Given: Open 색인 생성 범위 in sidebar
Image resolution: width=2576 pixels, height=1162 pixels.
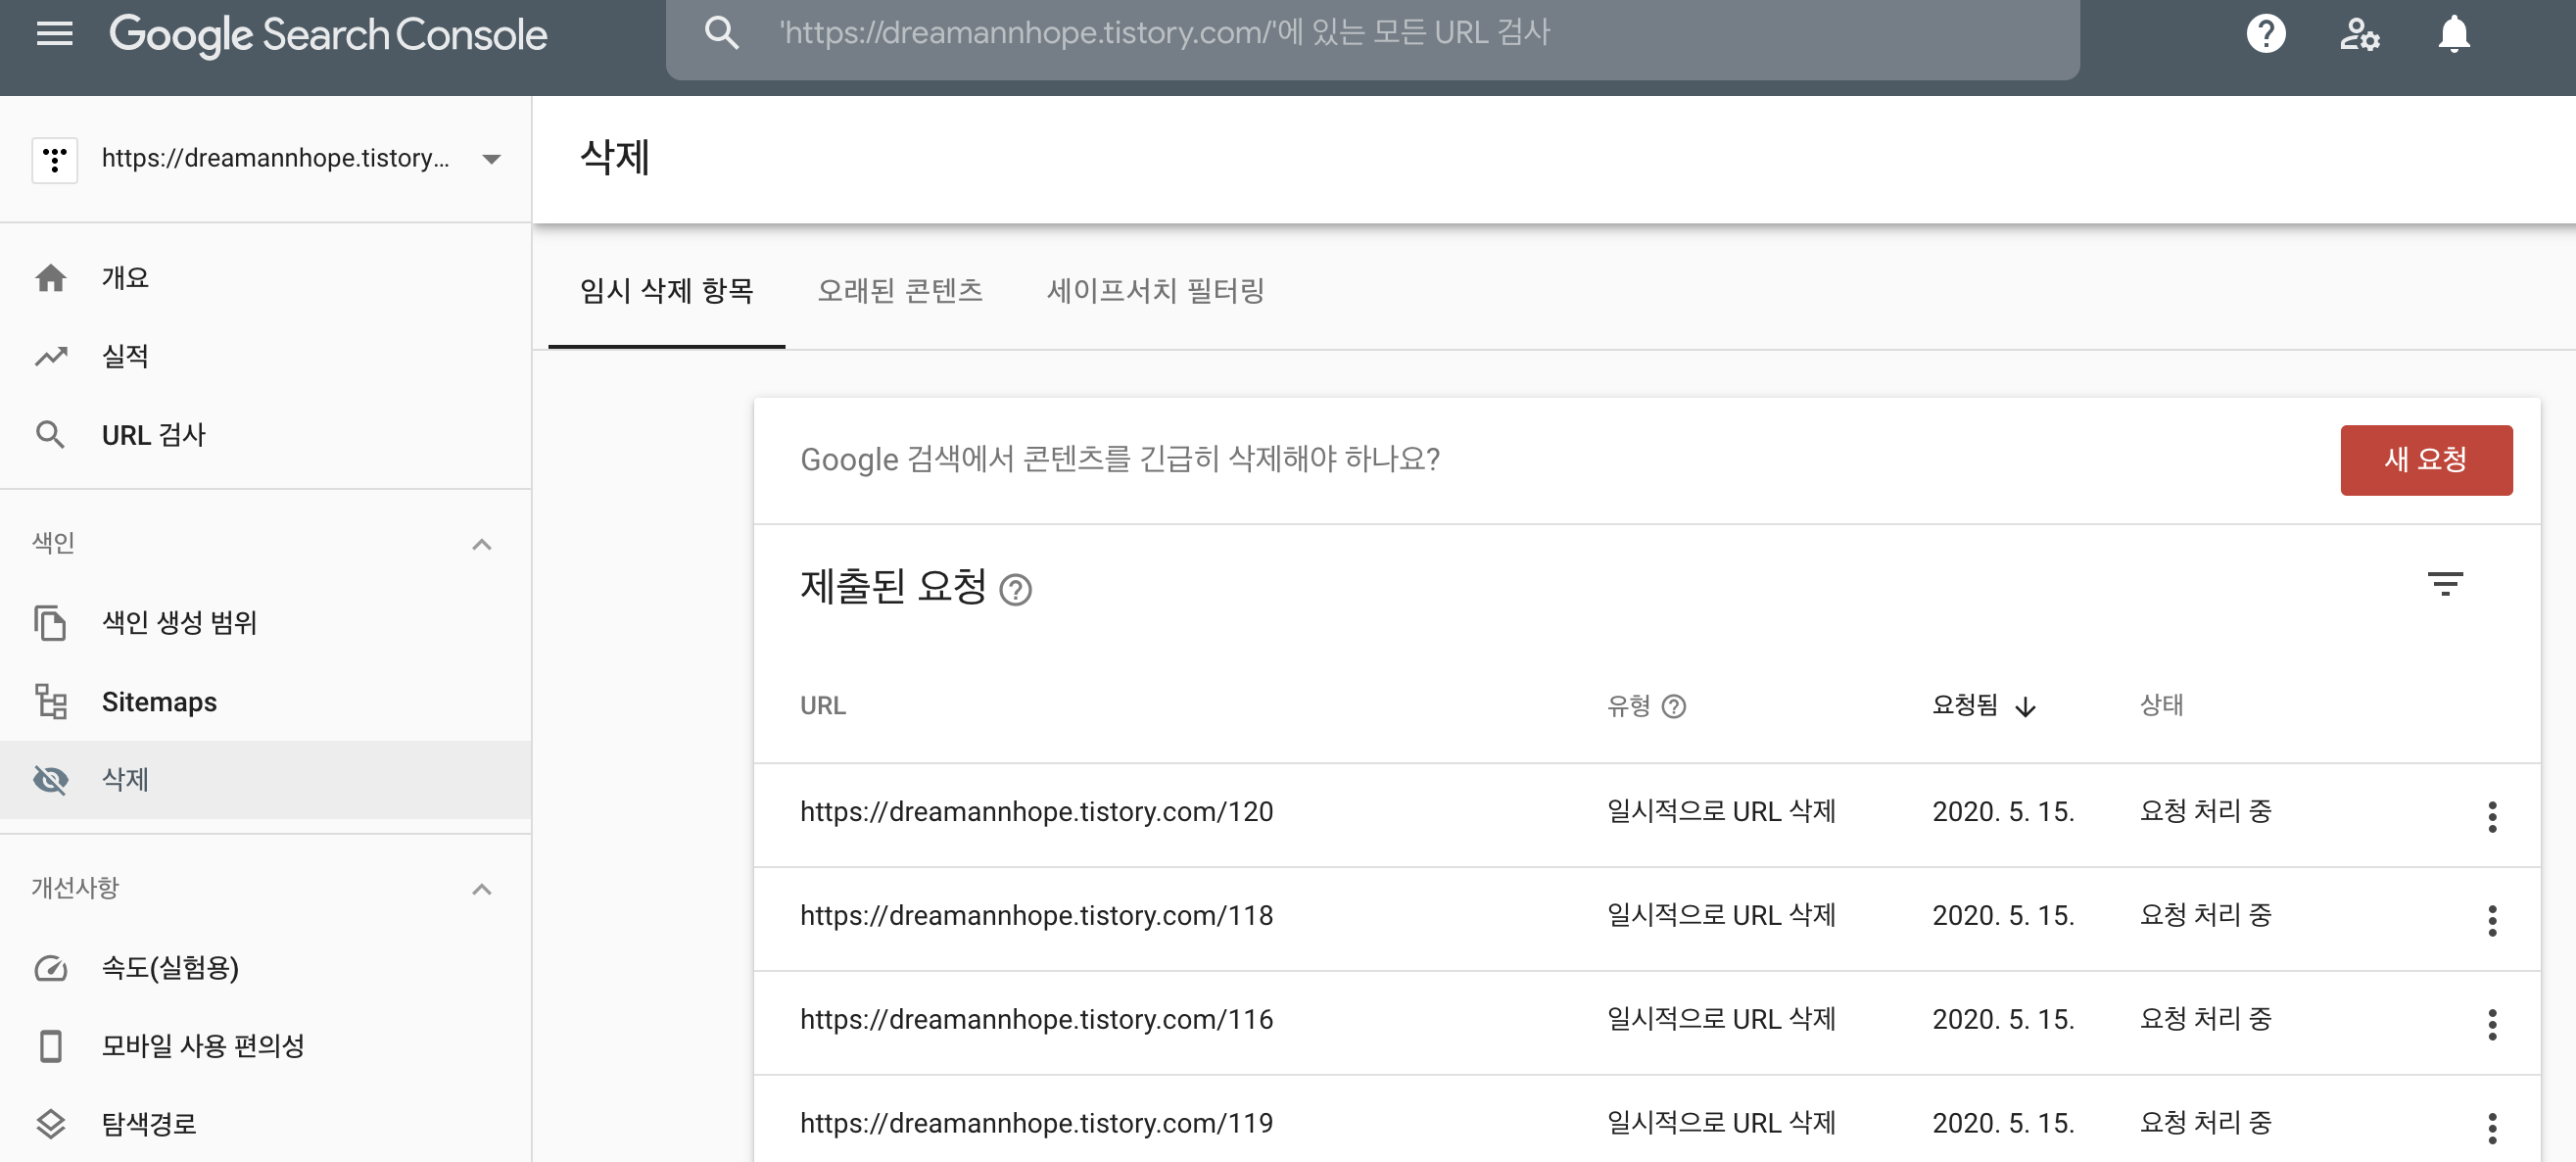Looking at the screenshot, I should (265, 622).
